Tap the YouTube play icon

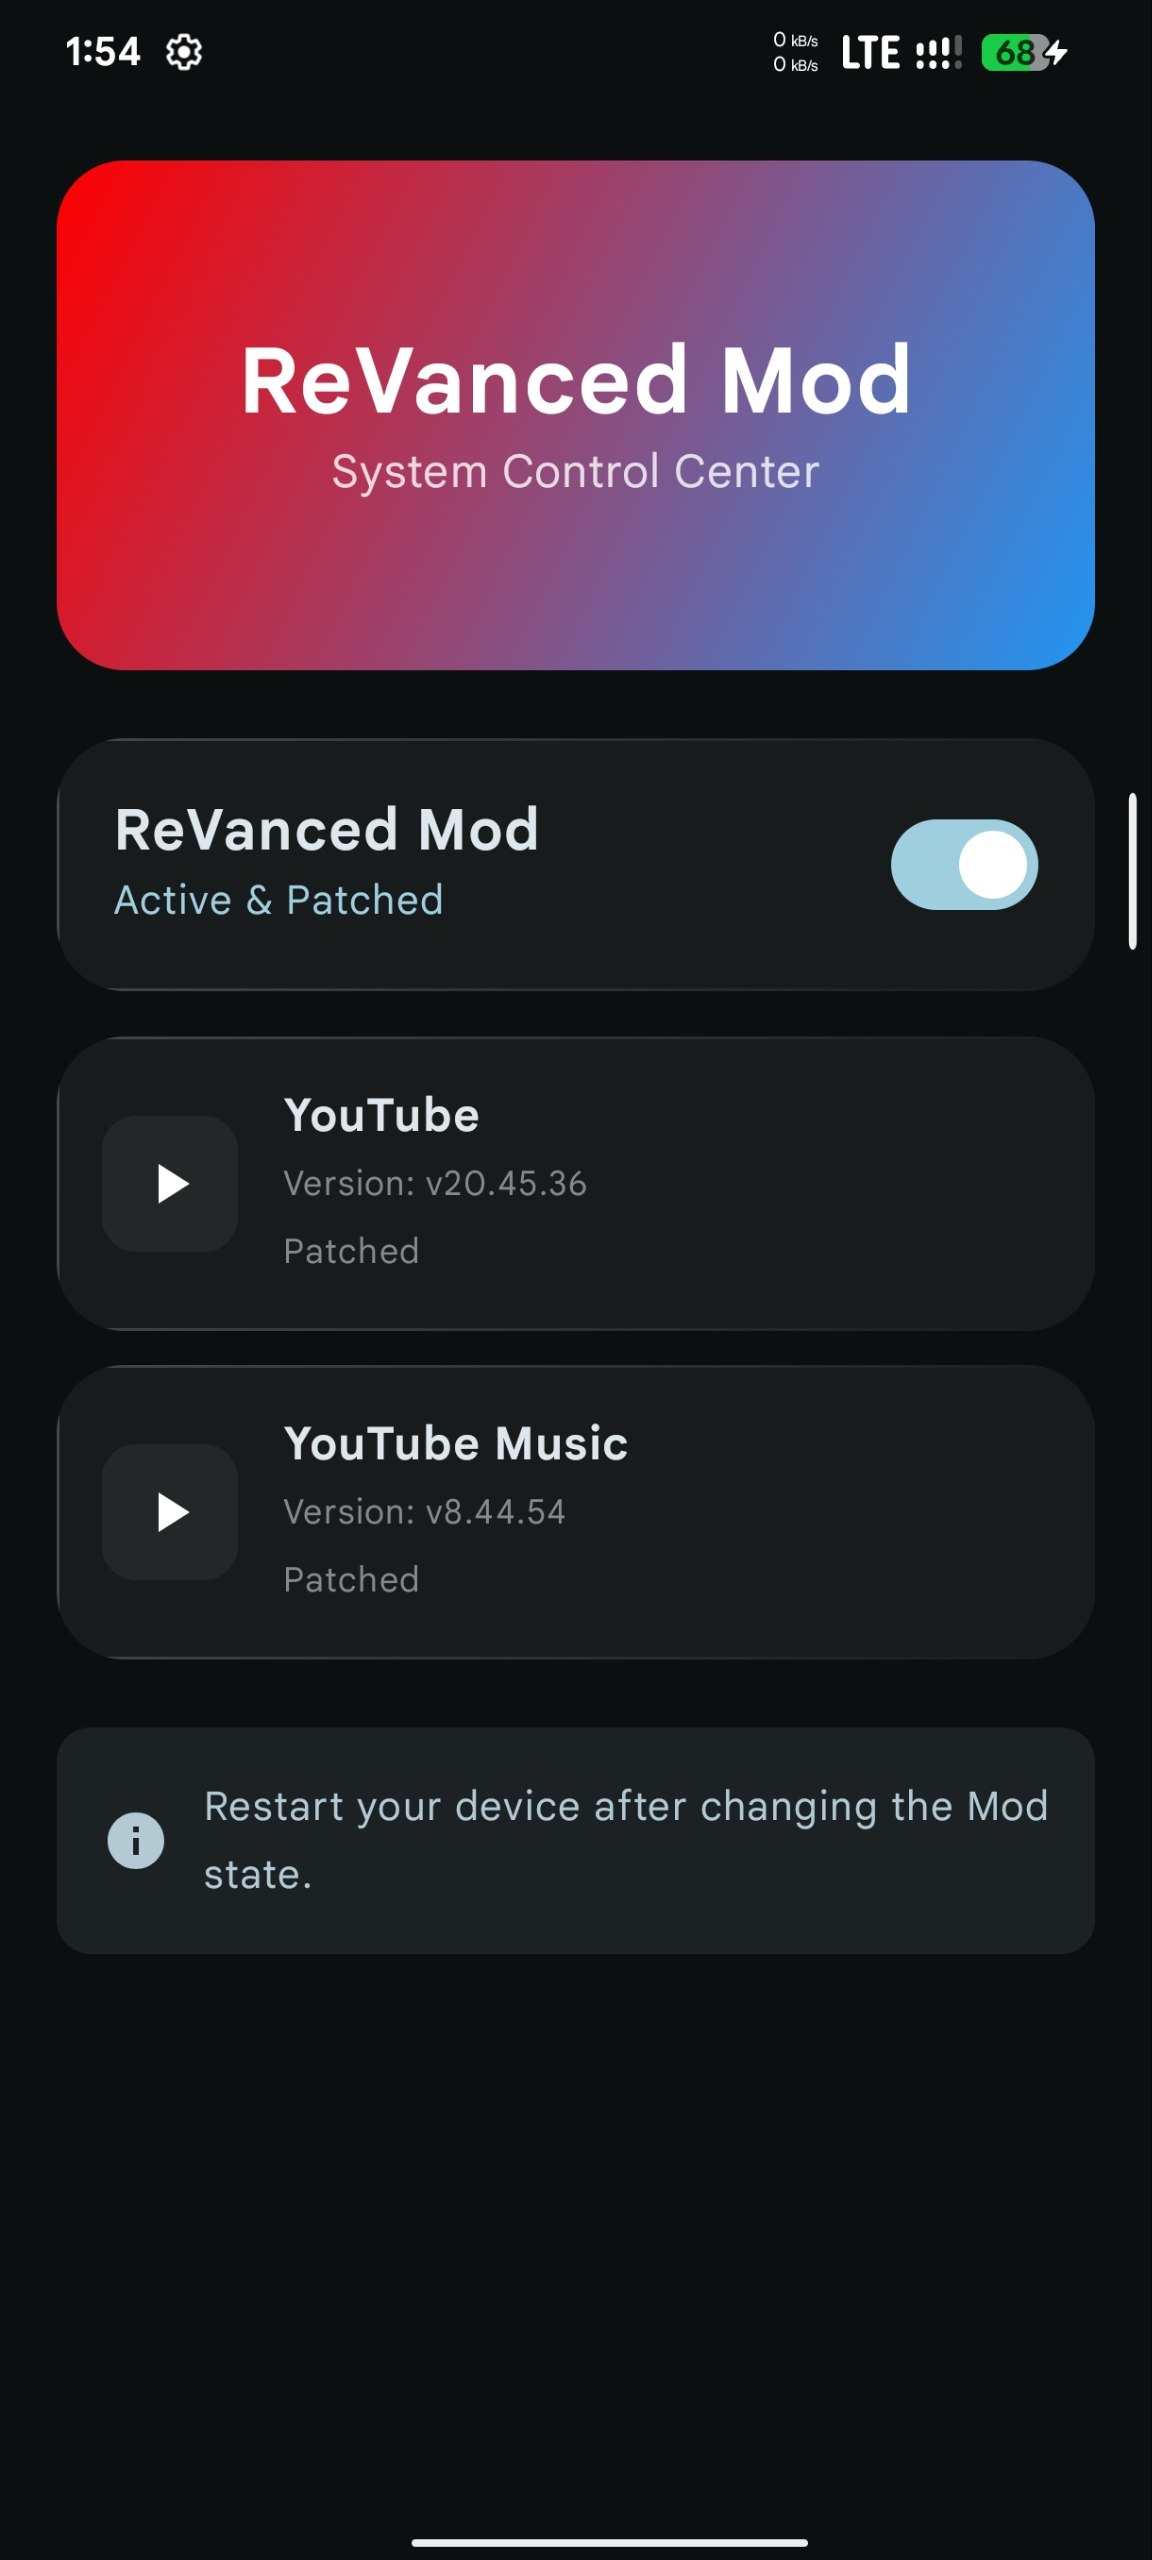170,1183
